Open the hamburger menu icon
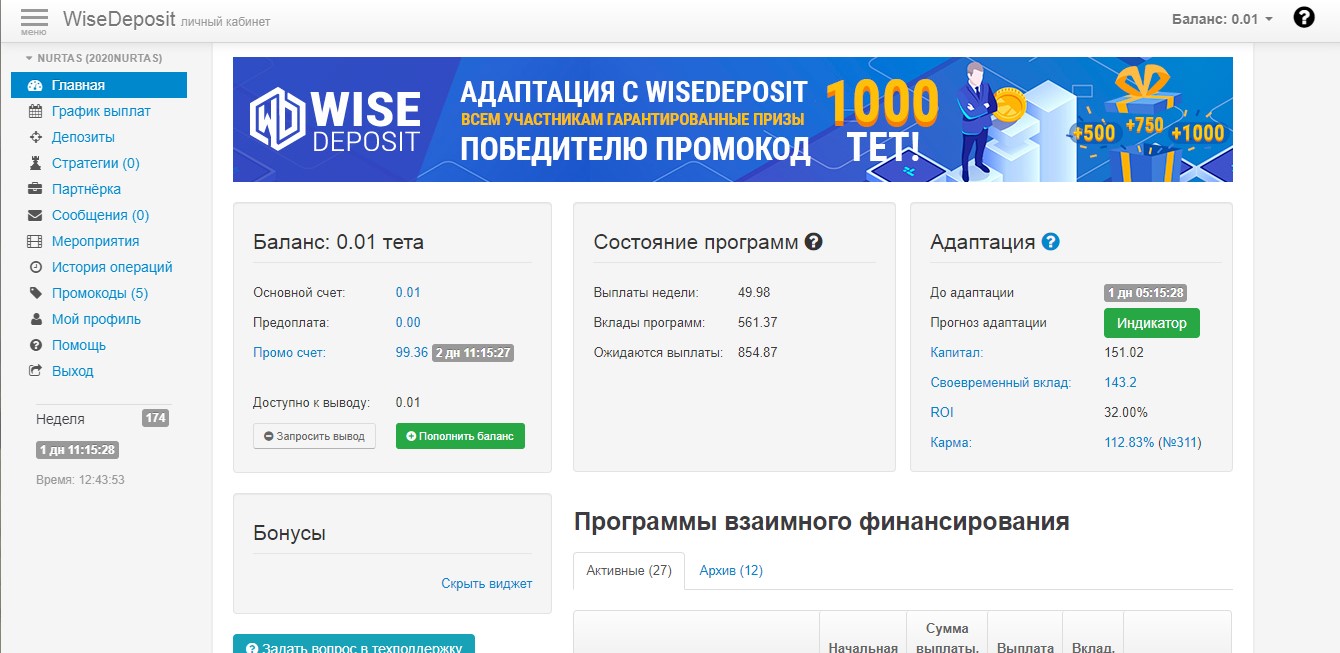The height and width of the screenshot is (653, 1340). click(x=33, y=19)
